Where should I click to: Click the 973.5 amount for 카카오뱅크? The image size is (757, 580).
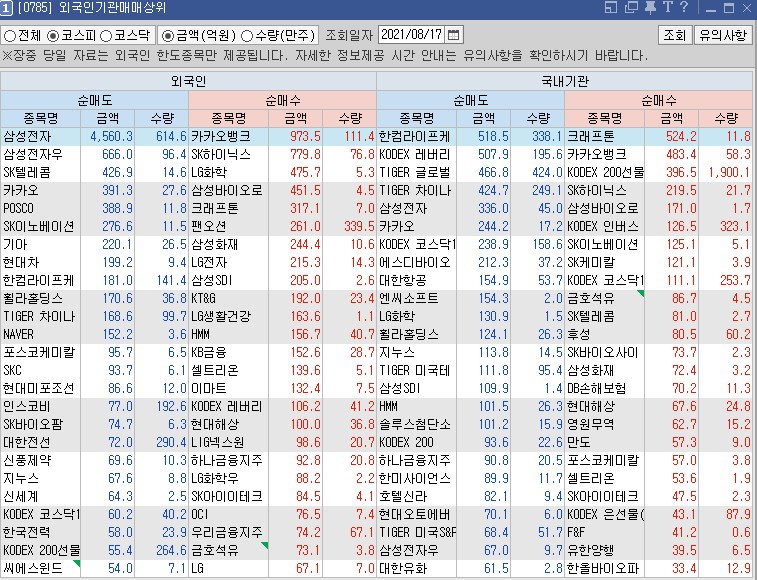click(x=305, y=137)
